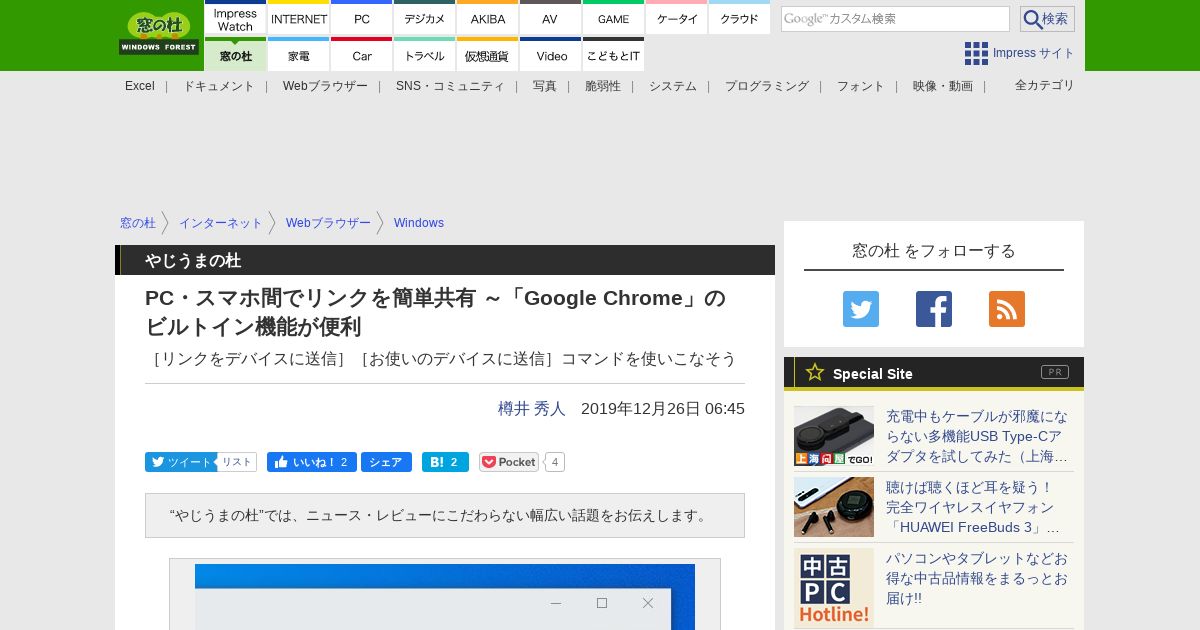The image size is (1200, 630).
Task: Open the こどもとIT tab
Action: pyautogui.click(x=613, y=54)
